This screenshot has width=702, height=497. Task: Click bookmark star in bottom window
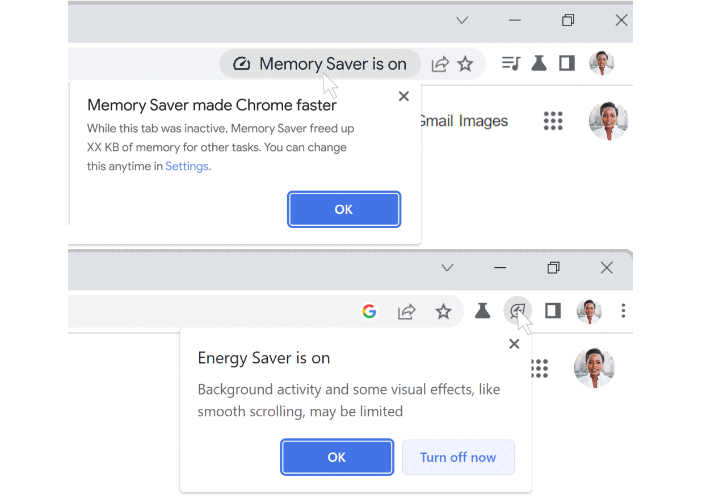point(443,311)
